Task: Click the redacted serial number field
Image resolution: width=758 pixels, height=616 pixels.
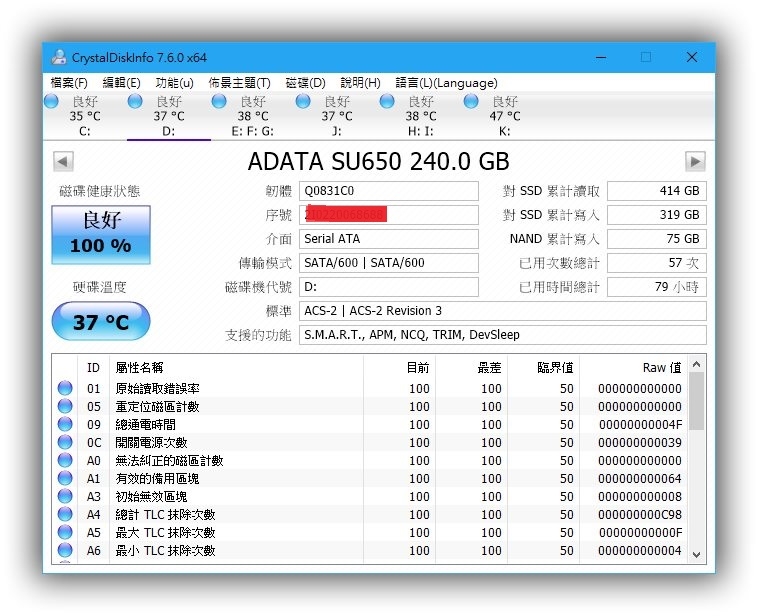Action: point(389,215)
